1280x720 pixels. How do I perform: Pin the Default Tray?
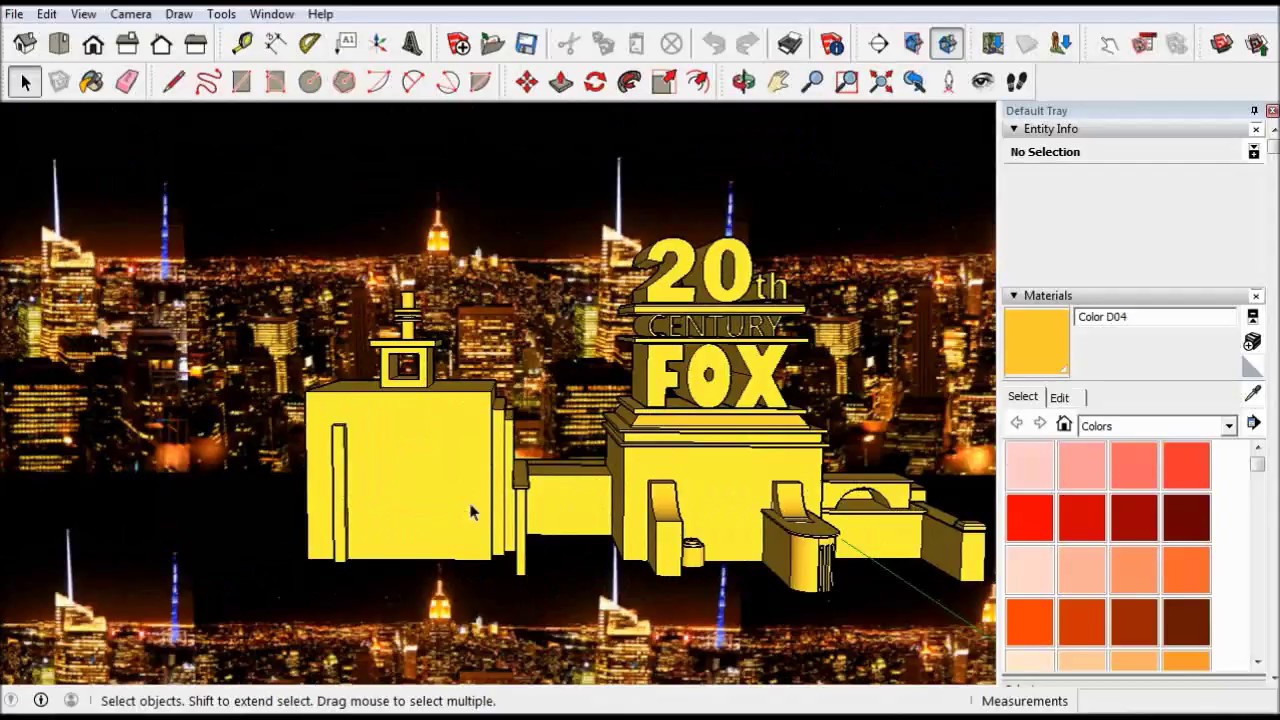tap(1254, 111)
